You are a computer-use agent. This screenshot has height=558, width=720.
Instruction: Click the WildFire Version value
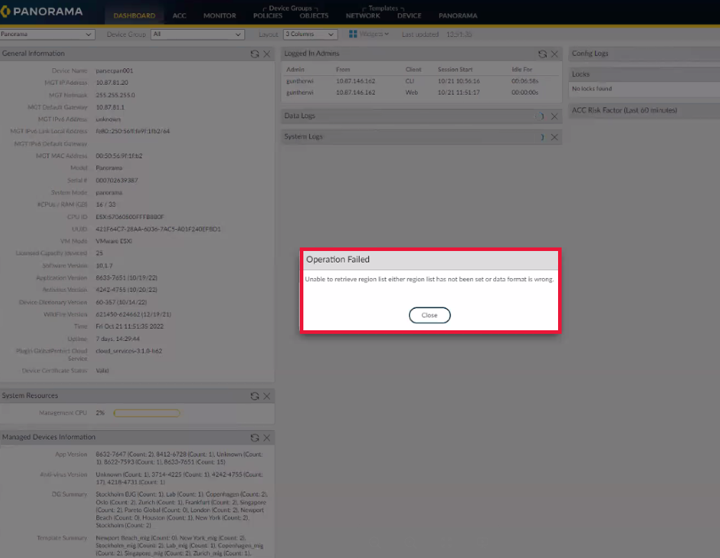[133, 315]
